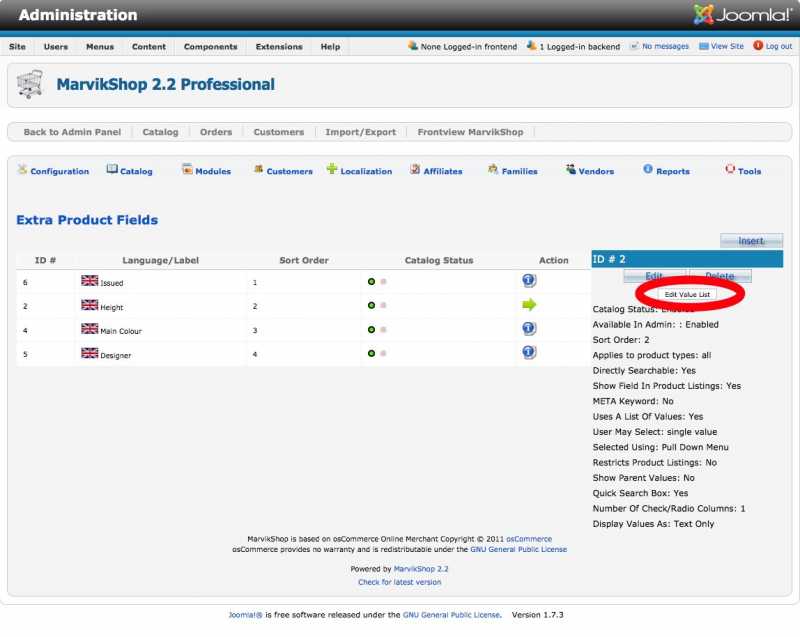Select the Designer row label

pos(115,355)
